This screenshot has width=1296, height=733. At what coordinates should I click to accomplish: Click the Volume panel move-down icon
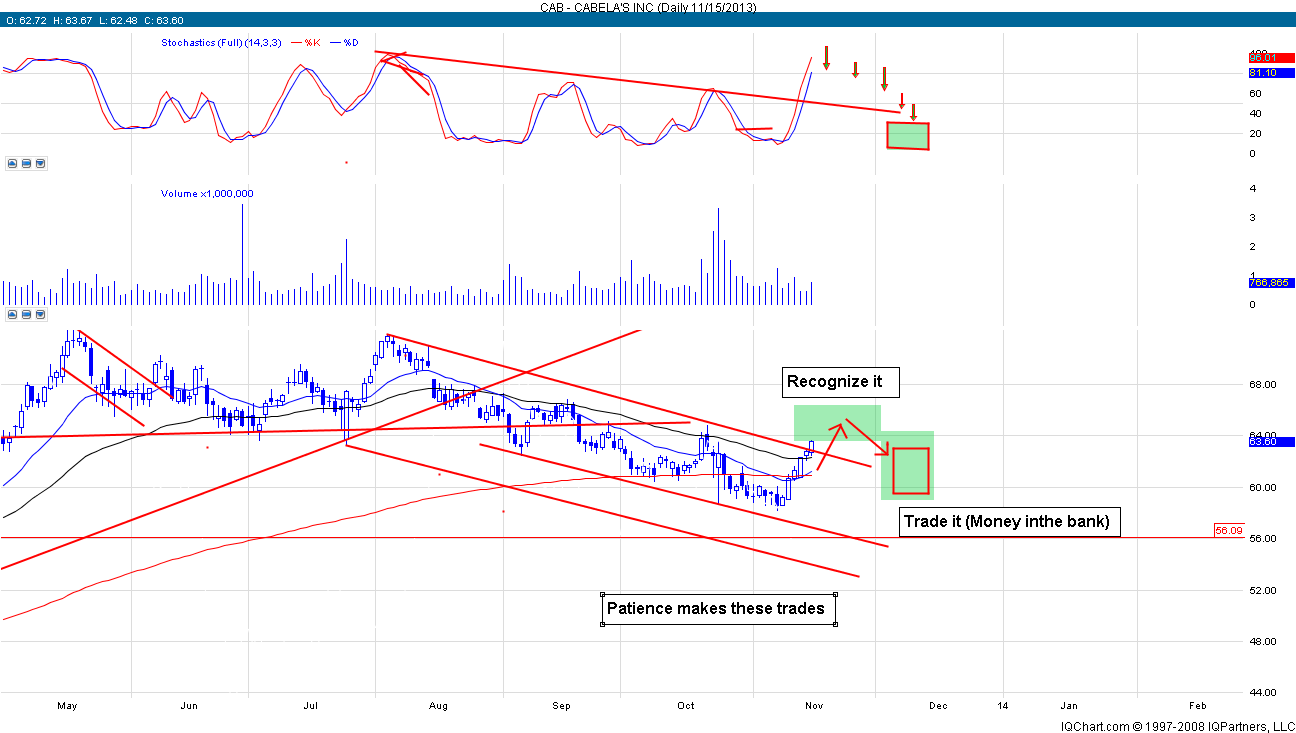tap(40, 314)
